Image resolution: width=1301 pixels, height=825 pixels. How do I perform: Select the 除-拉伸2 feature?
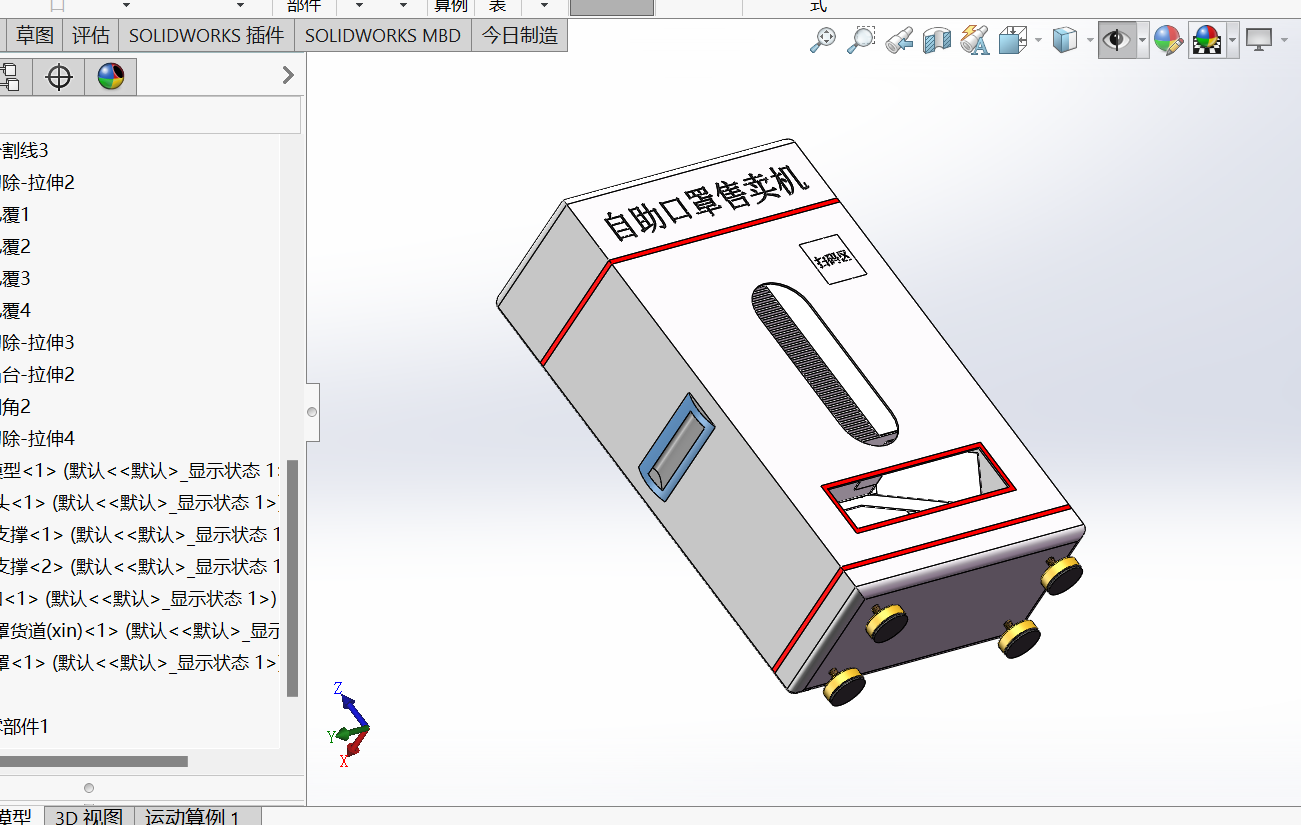(37, 183)
